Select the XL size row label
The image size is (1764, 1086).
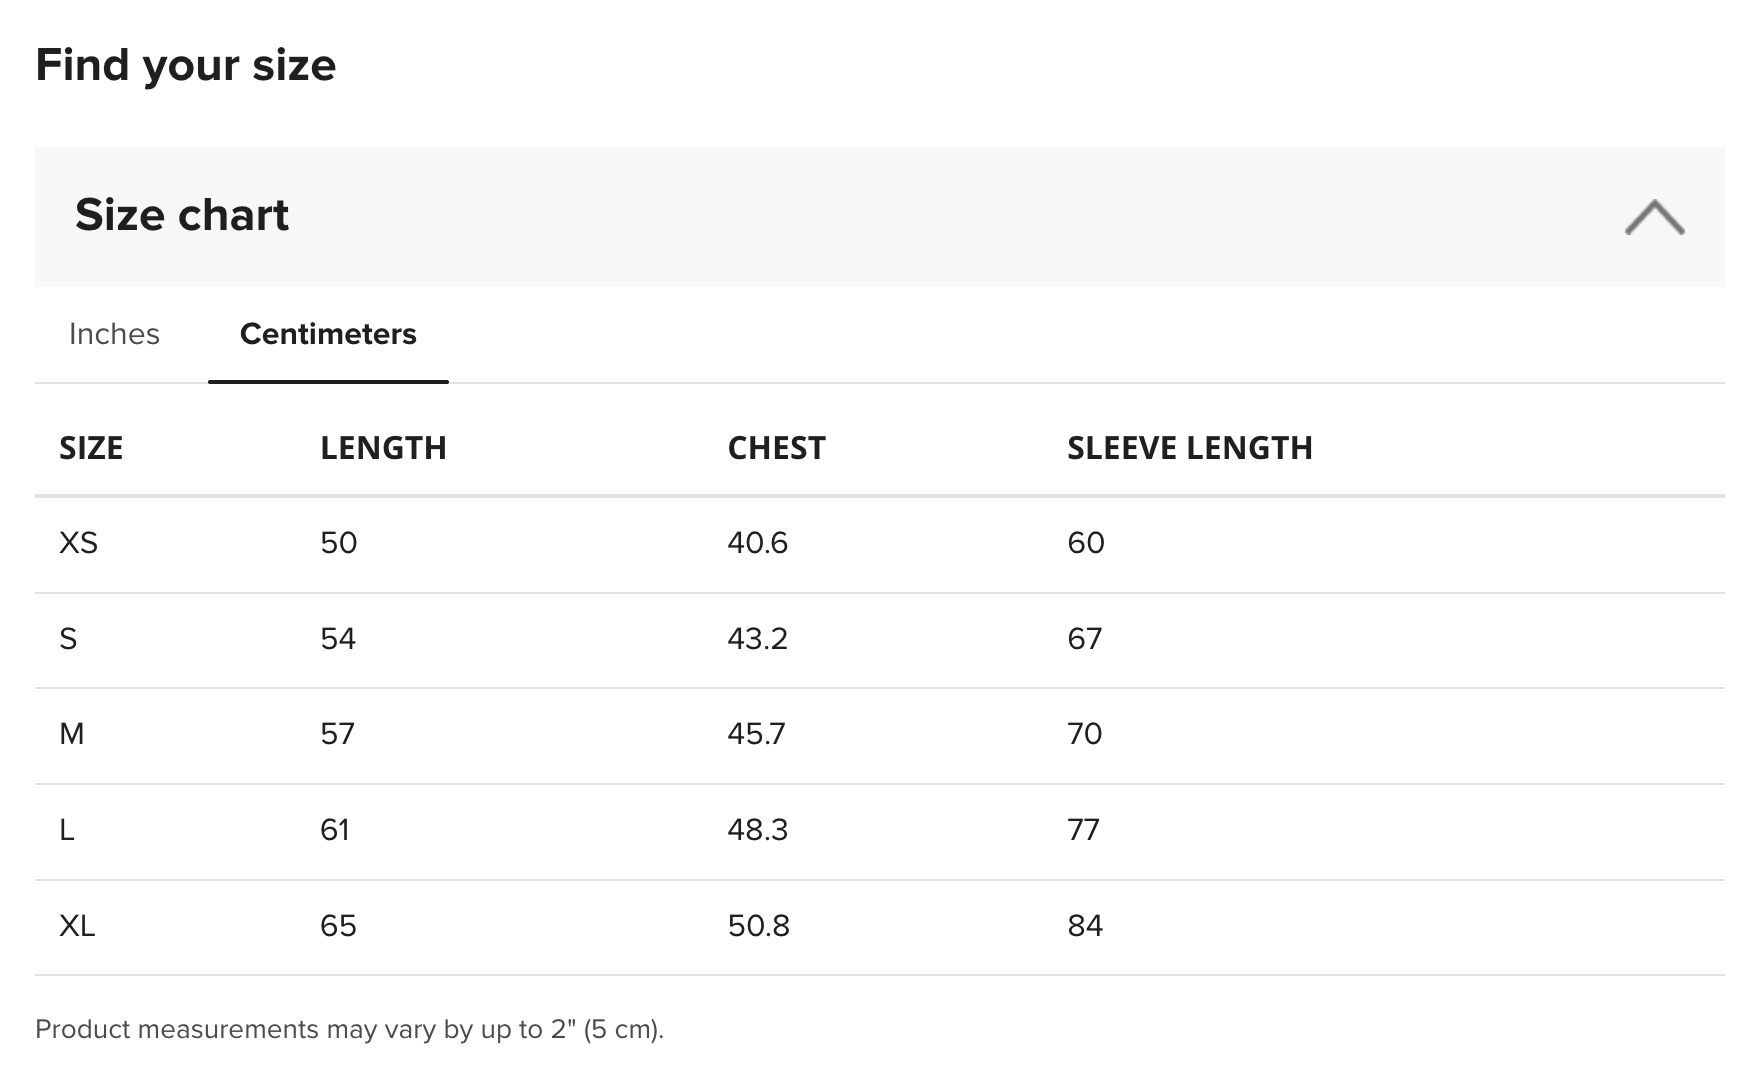(x=77, y=926)
